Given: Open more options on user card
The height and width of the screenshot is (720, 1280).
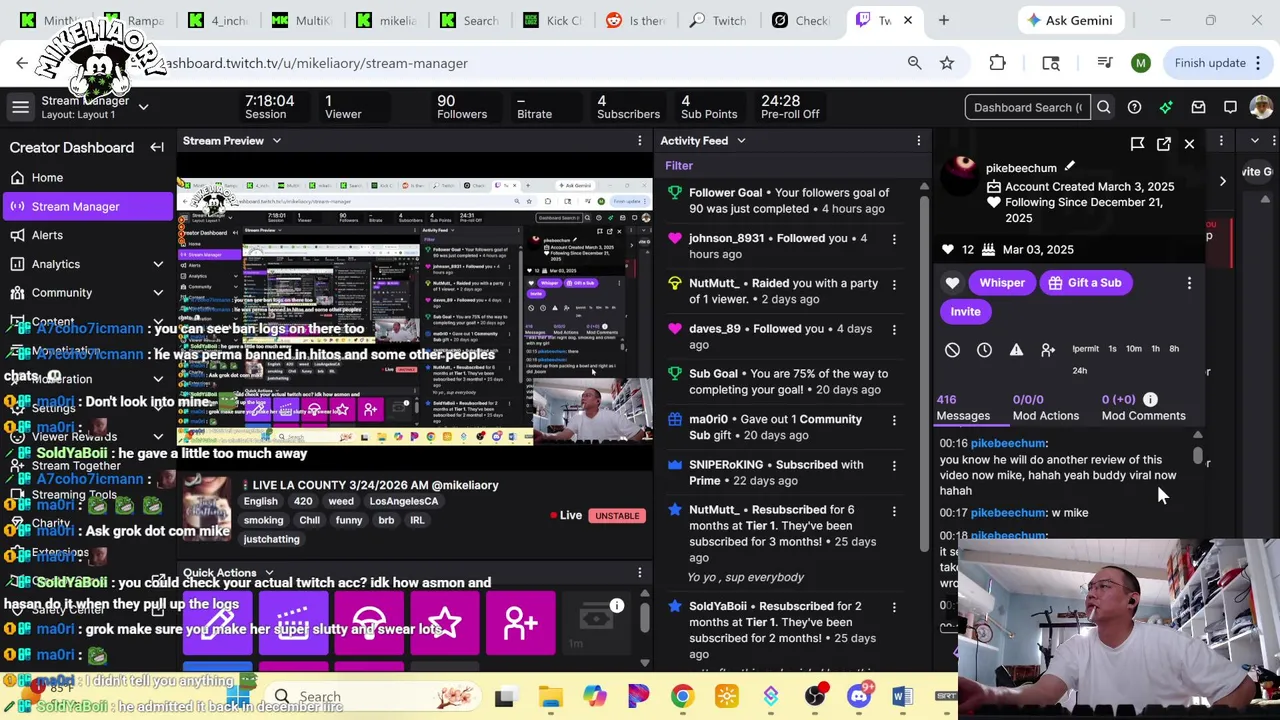Looking at the screenshot, I should [x=1189, y=283].
